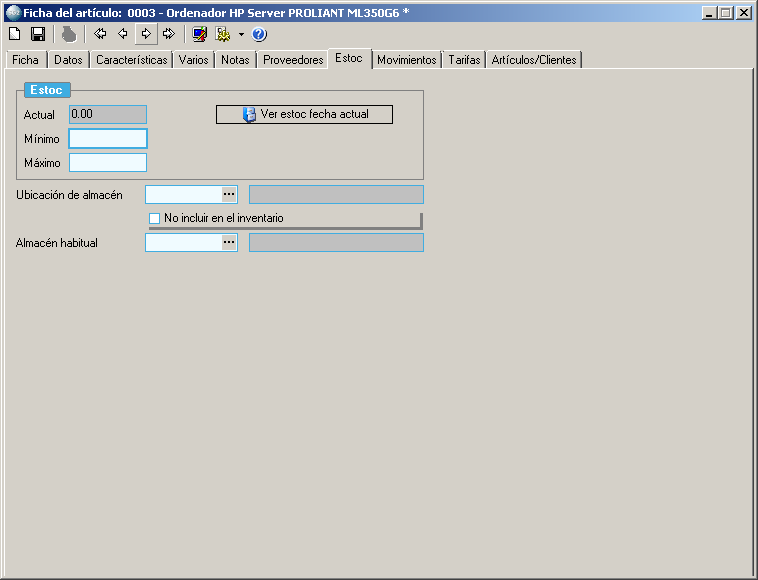758x580 pixels.
Task: Select the Estoc tab
Action: click(349, 58)
